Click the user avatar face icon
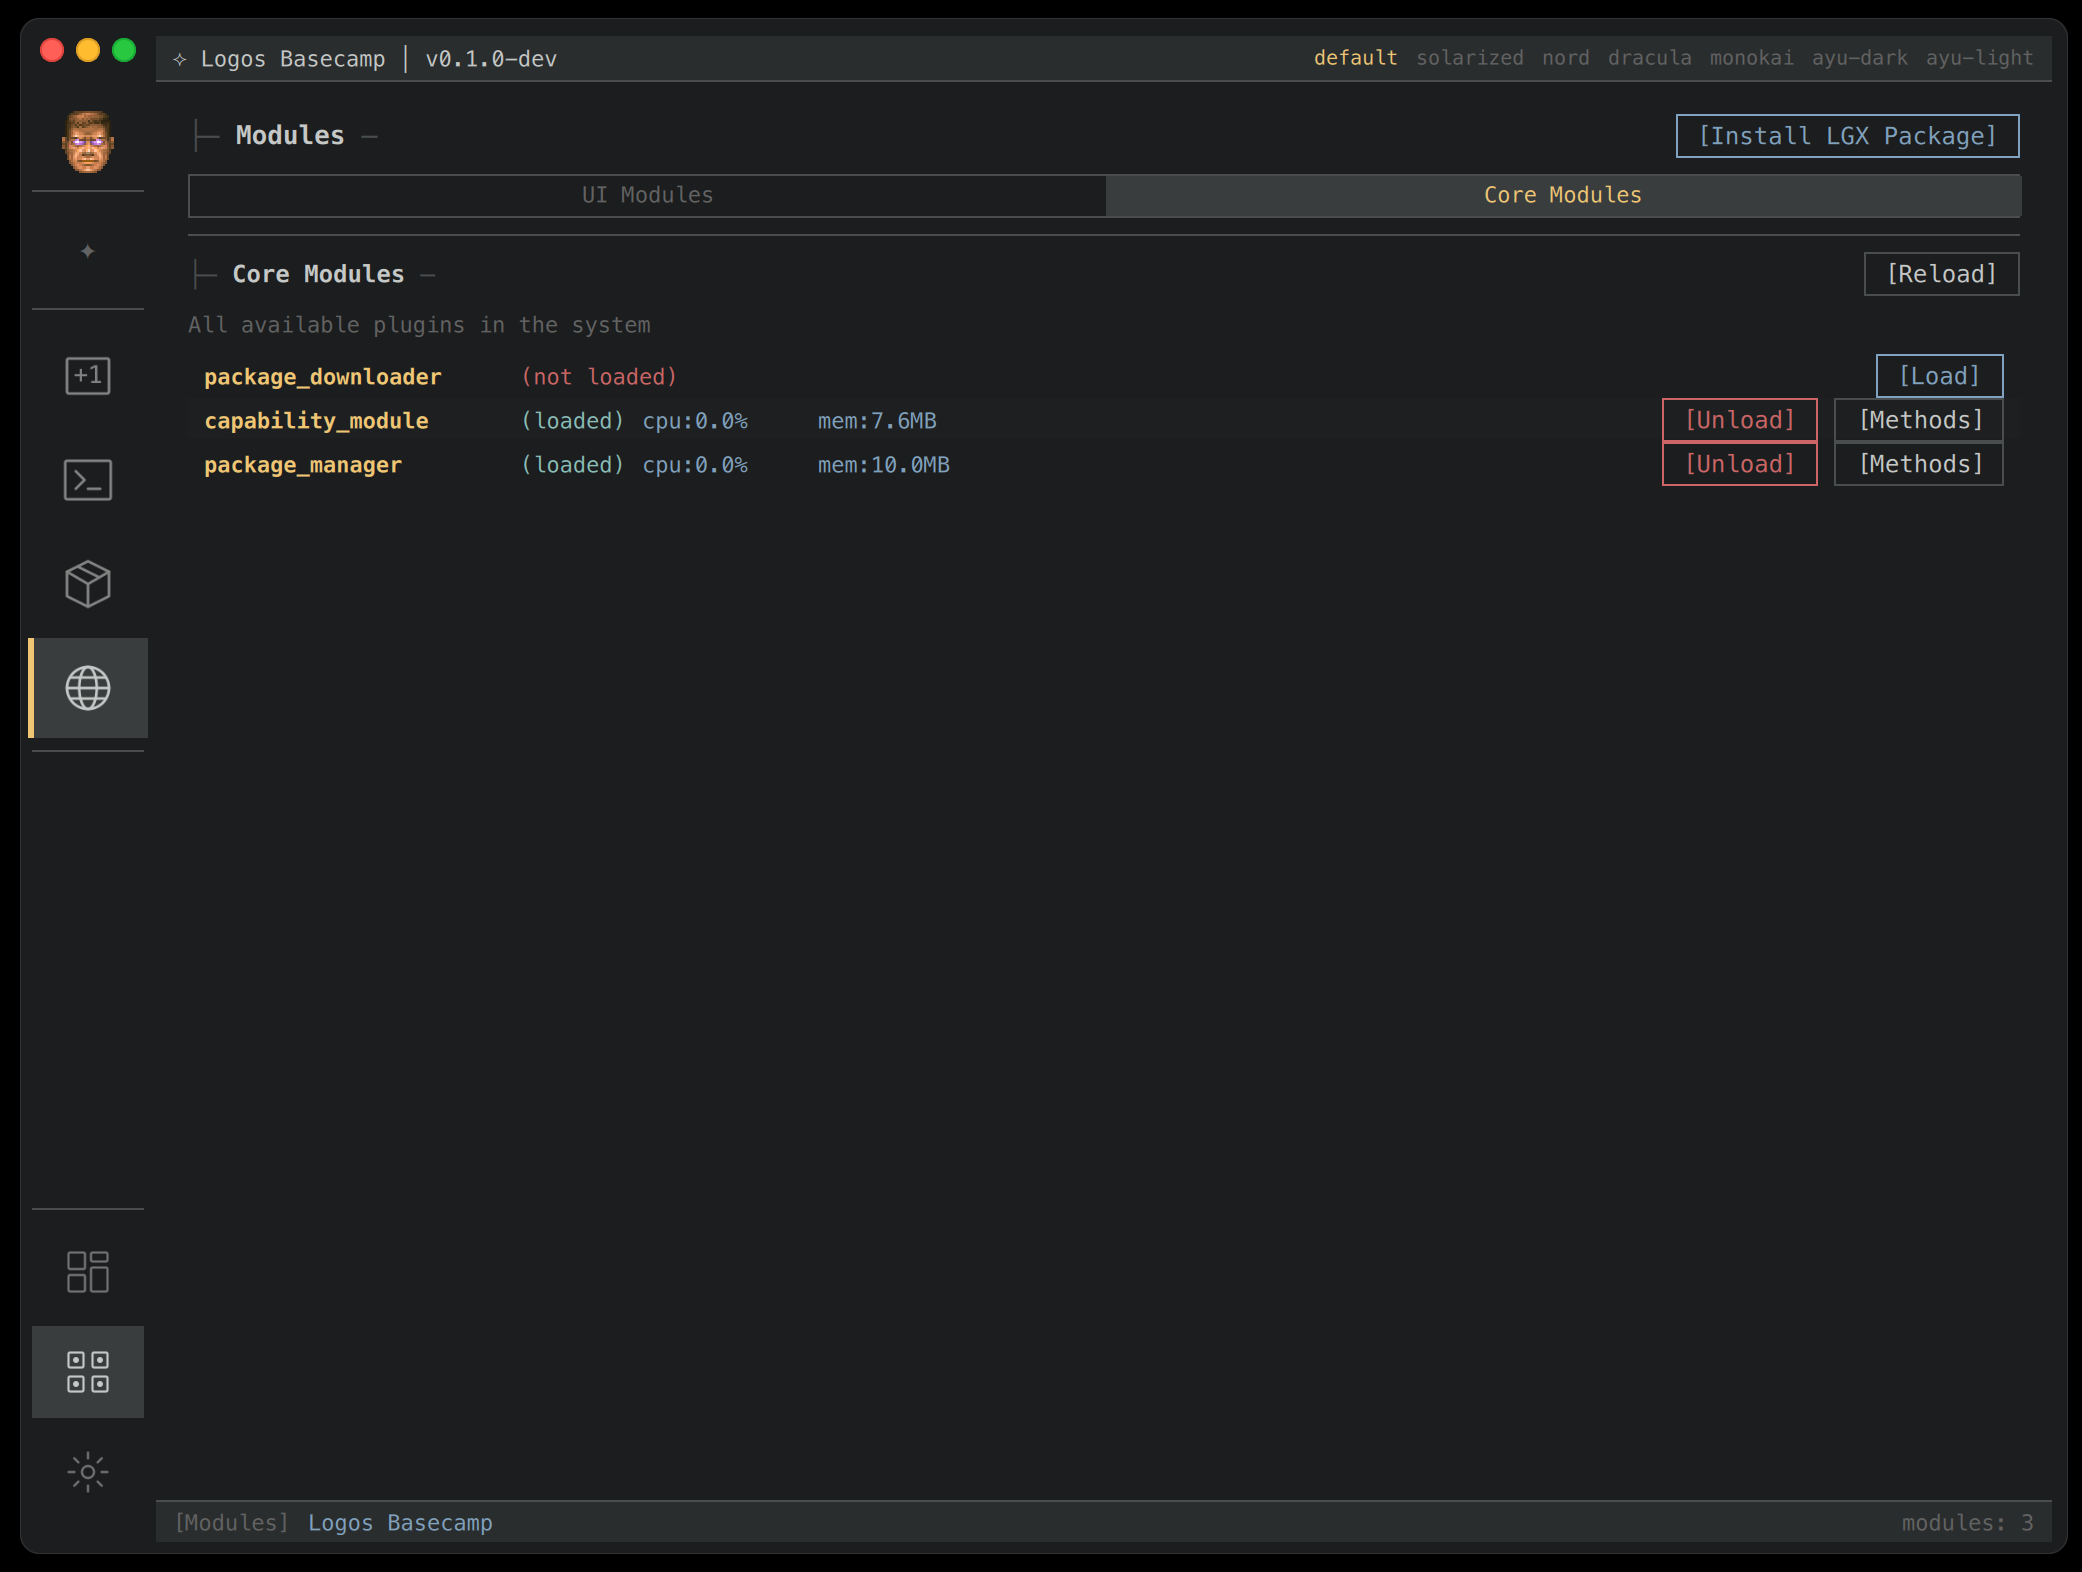 (88, 141)
